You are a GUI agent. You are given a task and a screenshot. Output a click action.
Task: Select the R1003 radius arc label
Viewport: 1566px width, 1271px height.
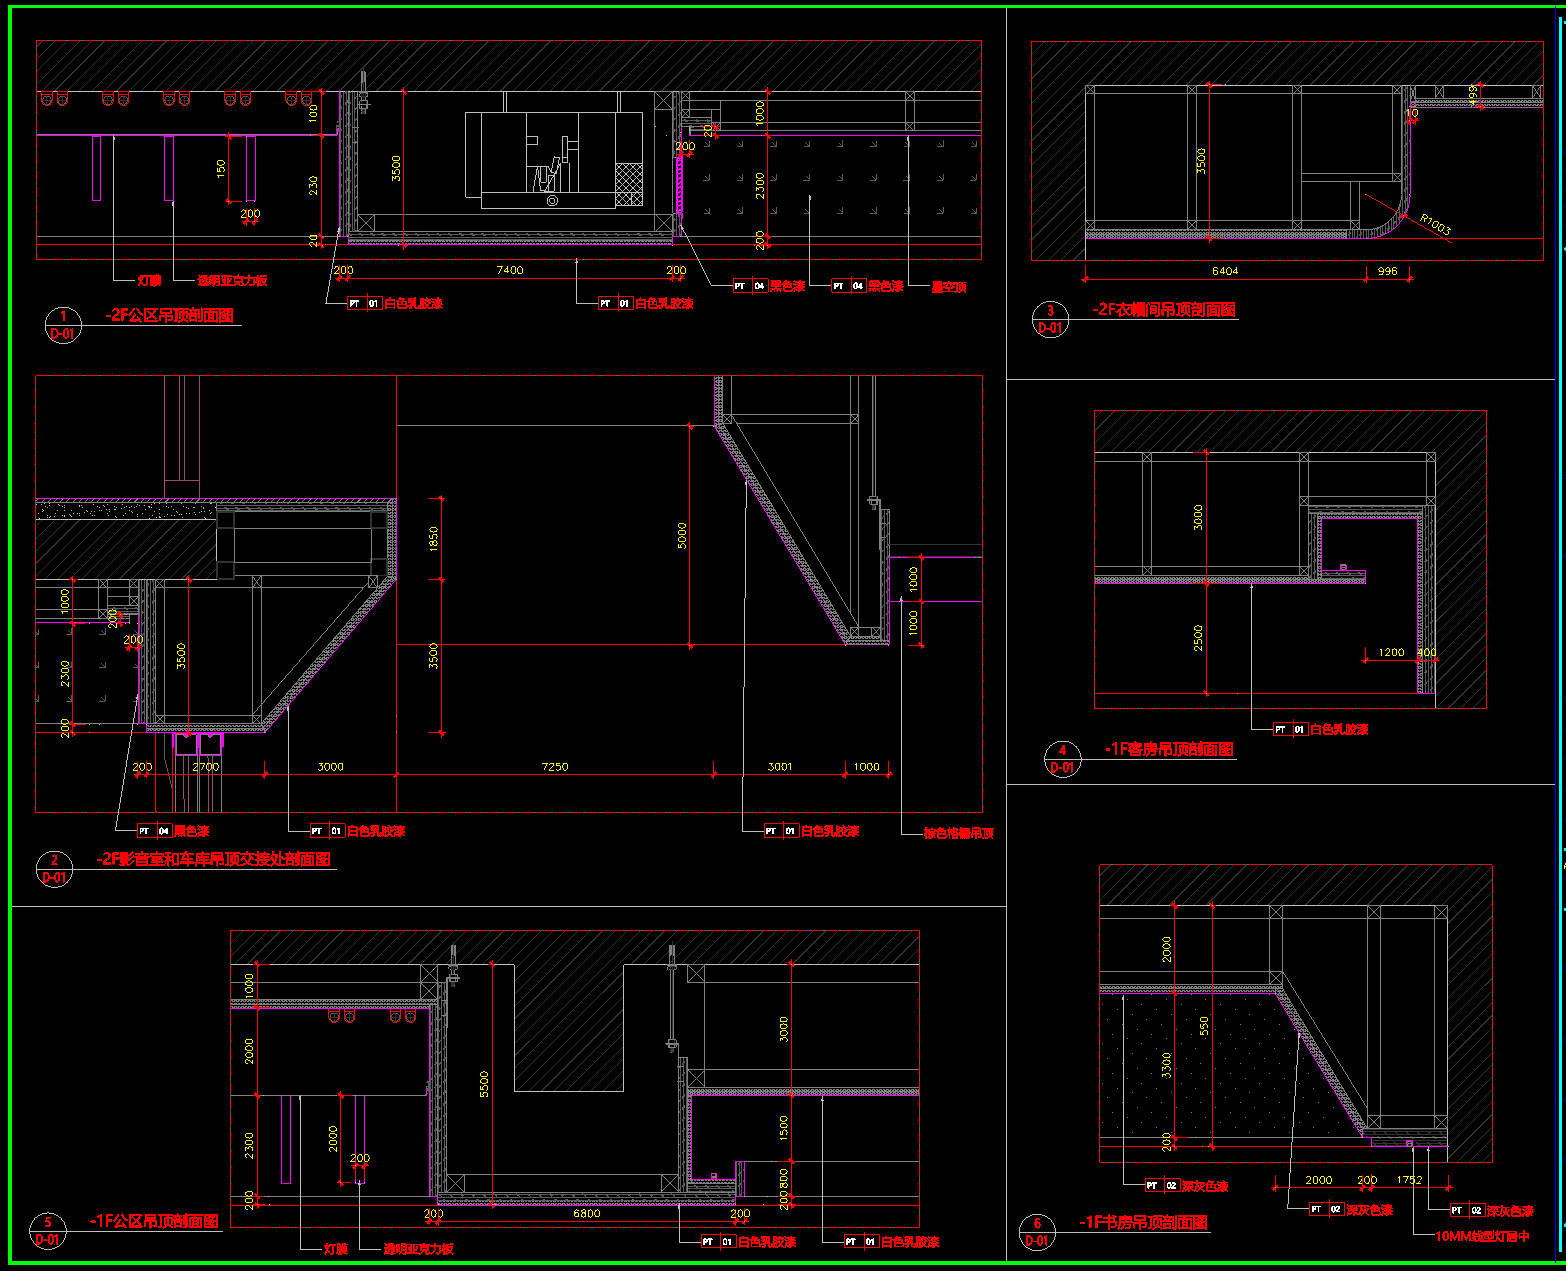click(x=1434, y=225)
